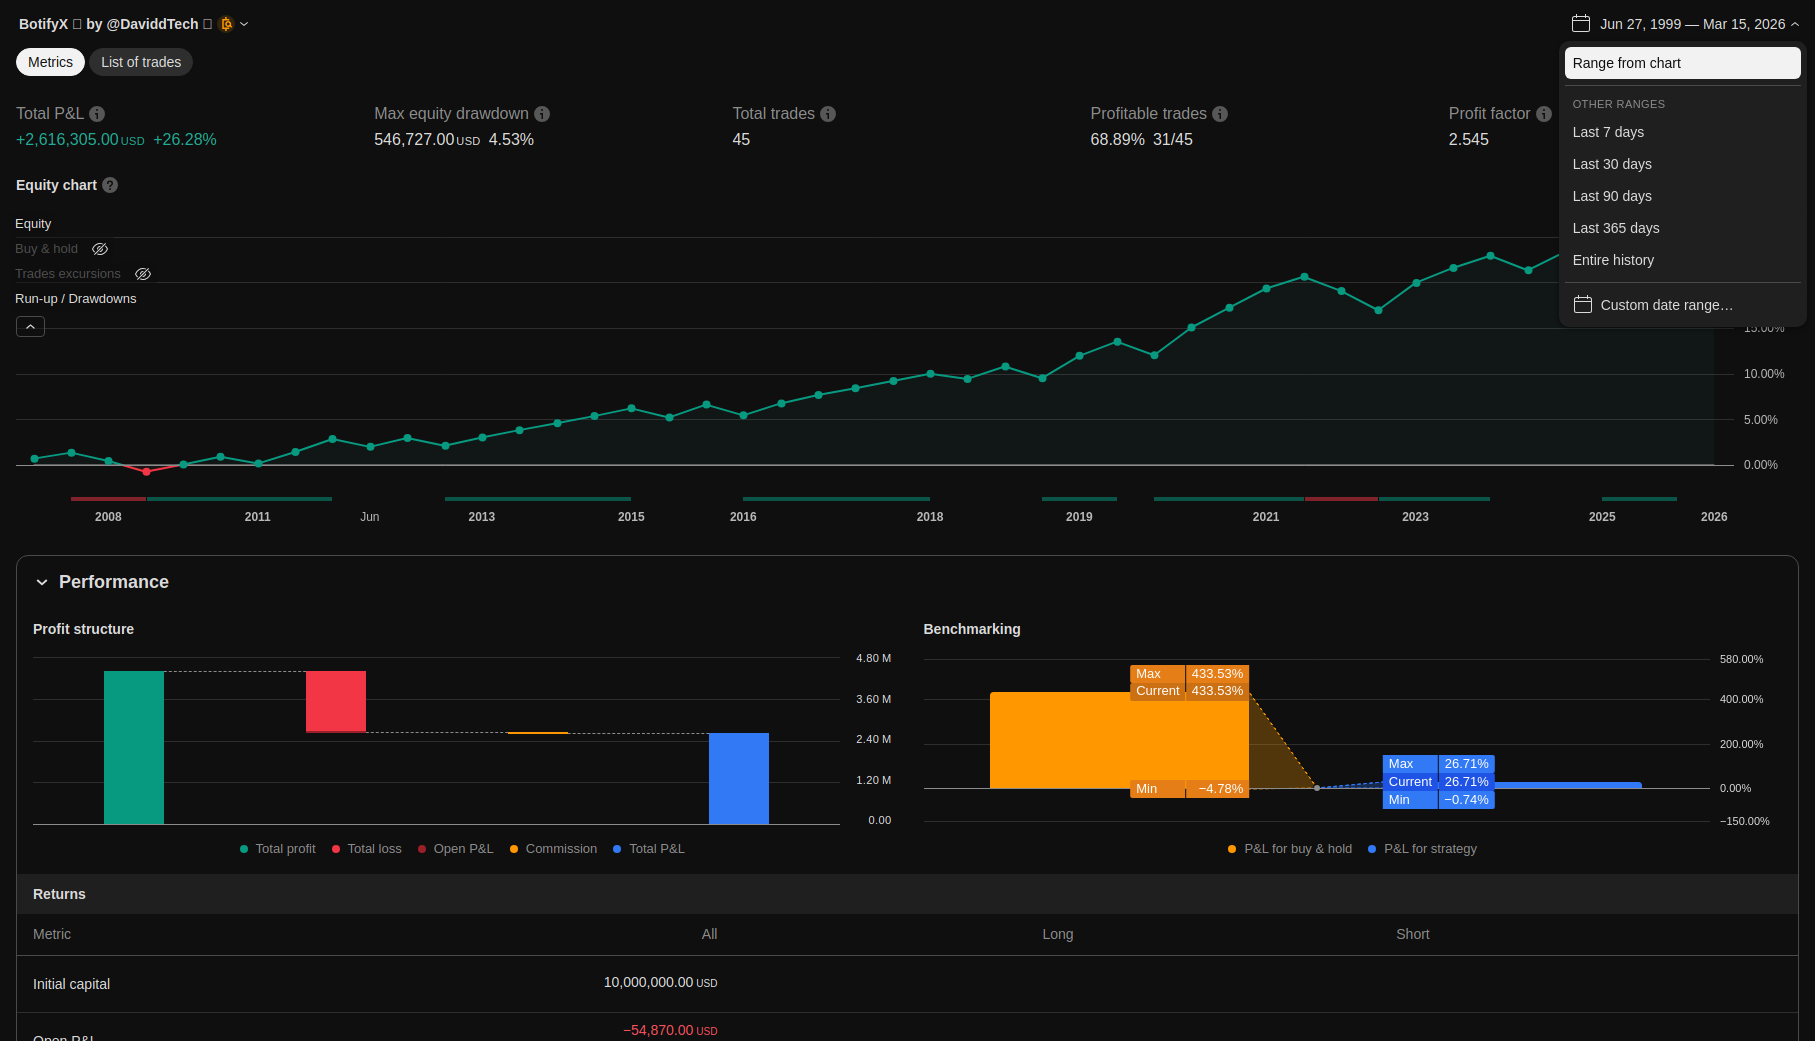This screenshot has width=1815, height=1041.
Task: Switch to the List of trades tab
Action: (141, 62)
